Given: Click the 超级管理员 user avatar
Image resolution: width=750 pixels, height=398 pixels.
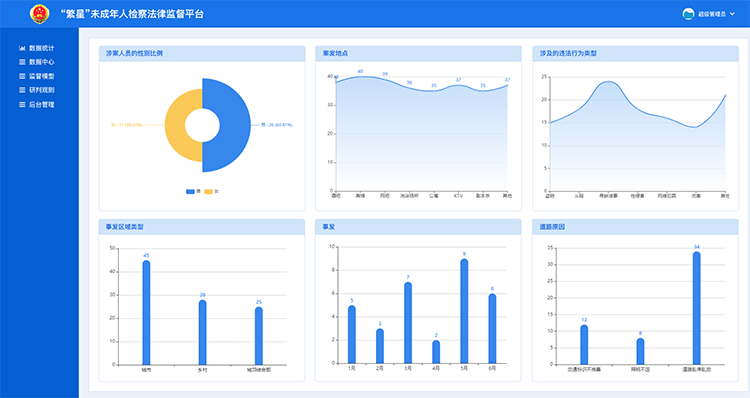Looking at the screenshot, I should click(688, 14).
